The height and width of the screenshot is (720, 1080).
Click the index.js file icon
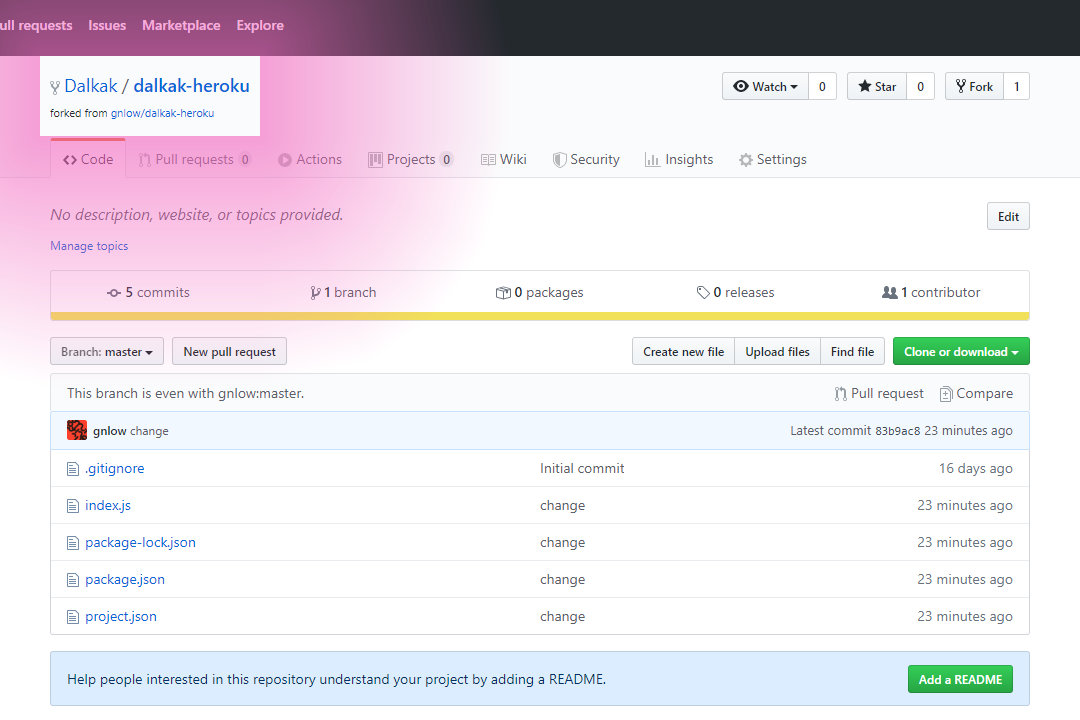pyautogui.click(x=72, y=506)
